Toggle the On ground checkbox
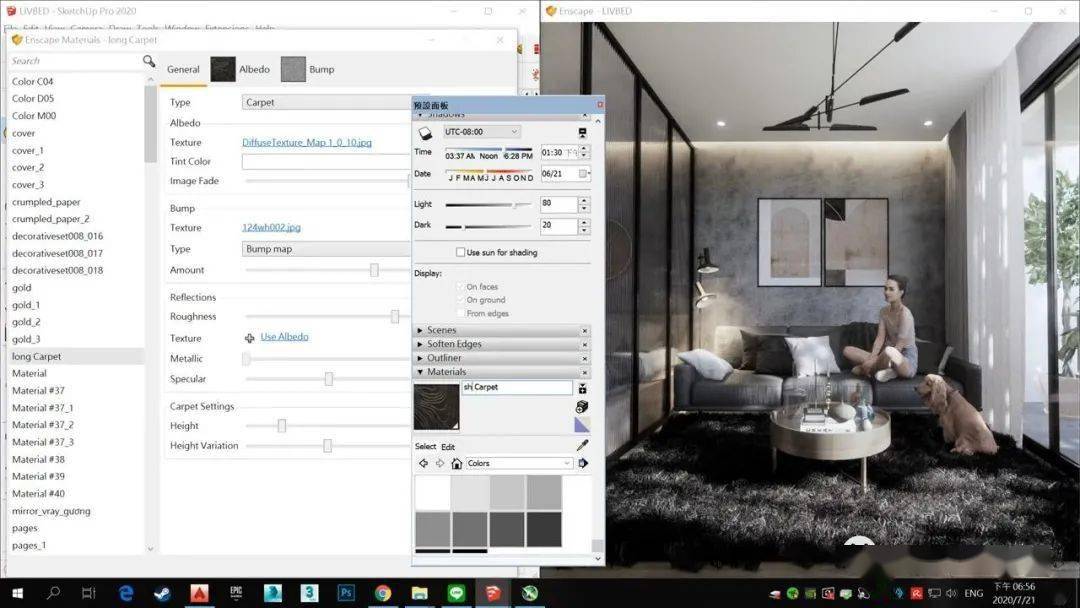Viewport: 1080px width, 608px height. [461, 300]
